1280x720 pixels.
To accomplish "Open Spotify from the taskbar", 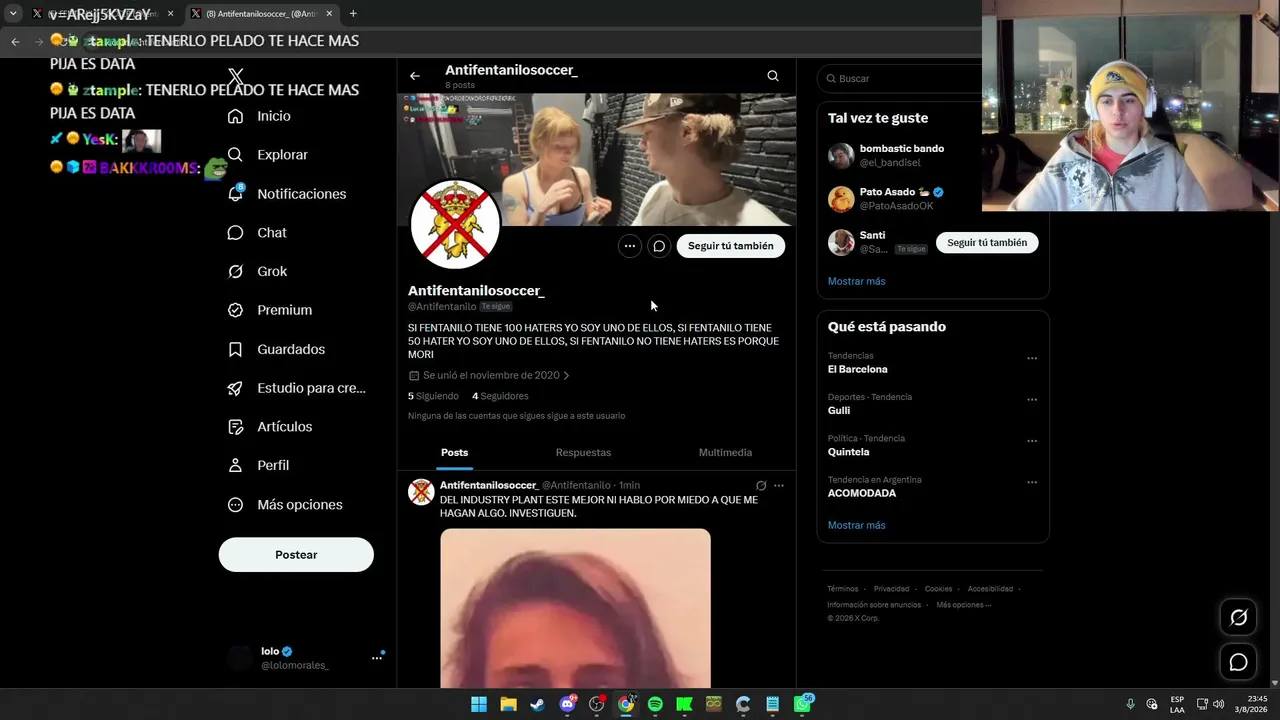I will point(655,704).
